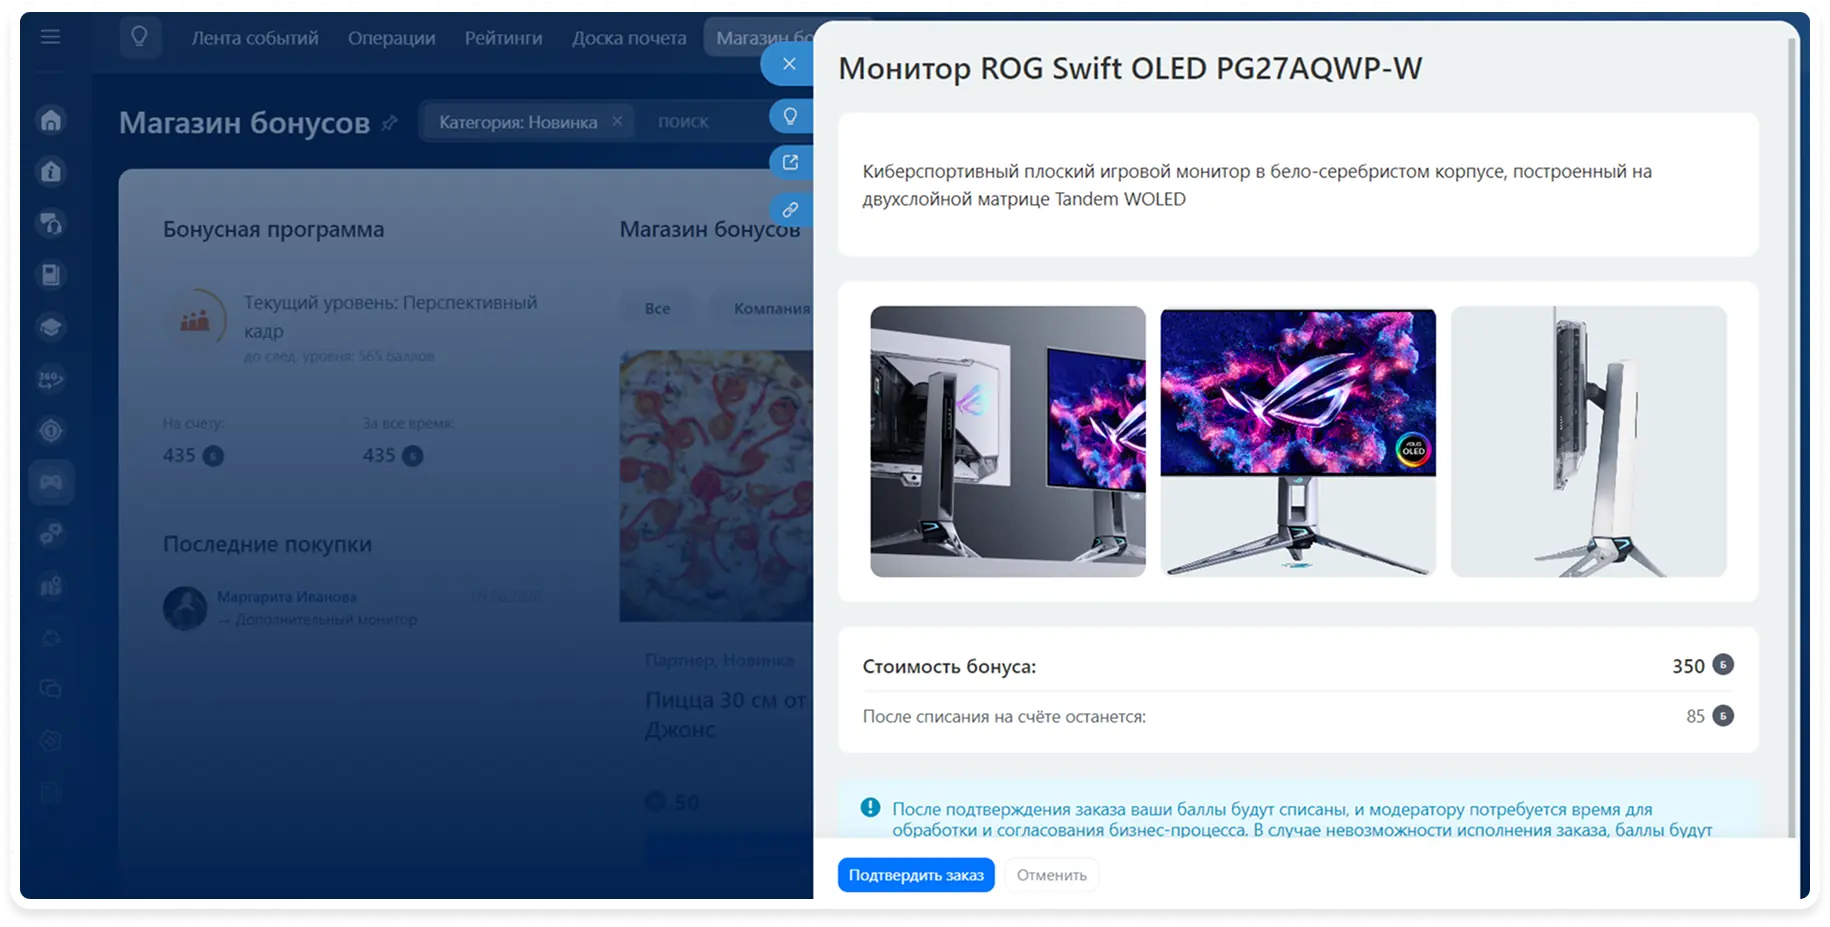Confirm the order with Подтвердить заказ
Viewport: 1830px width, 927px height.
coord(916,875)
